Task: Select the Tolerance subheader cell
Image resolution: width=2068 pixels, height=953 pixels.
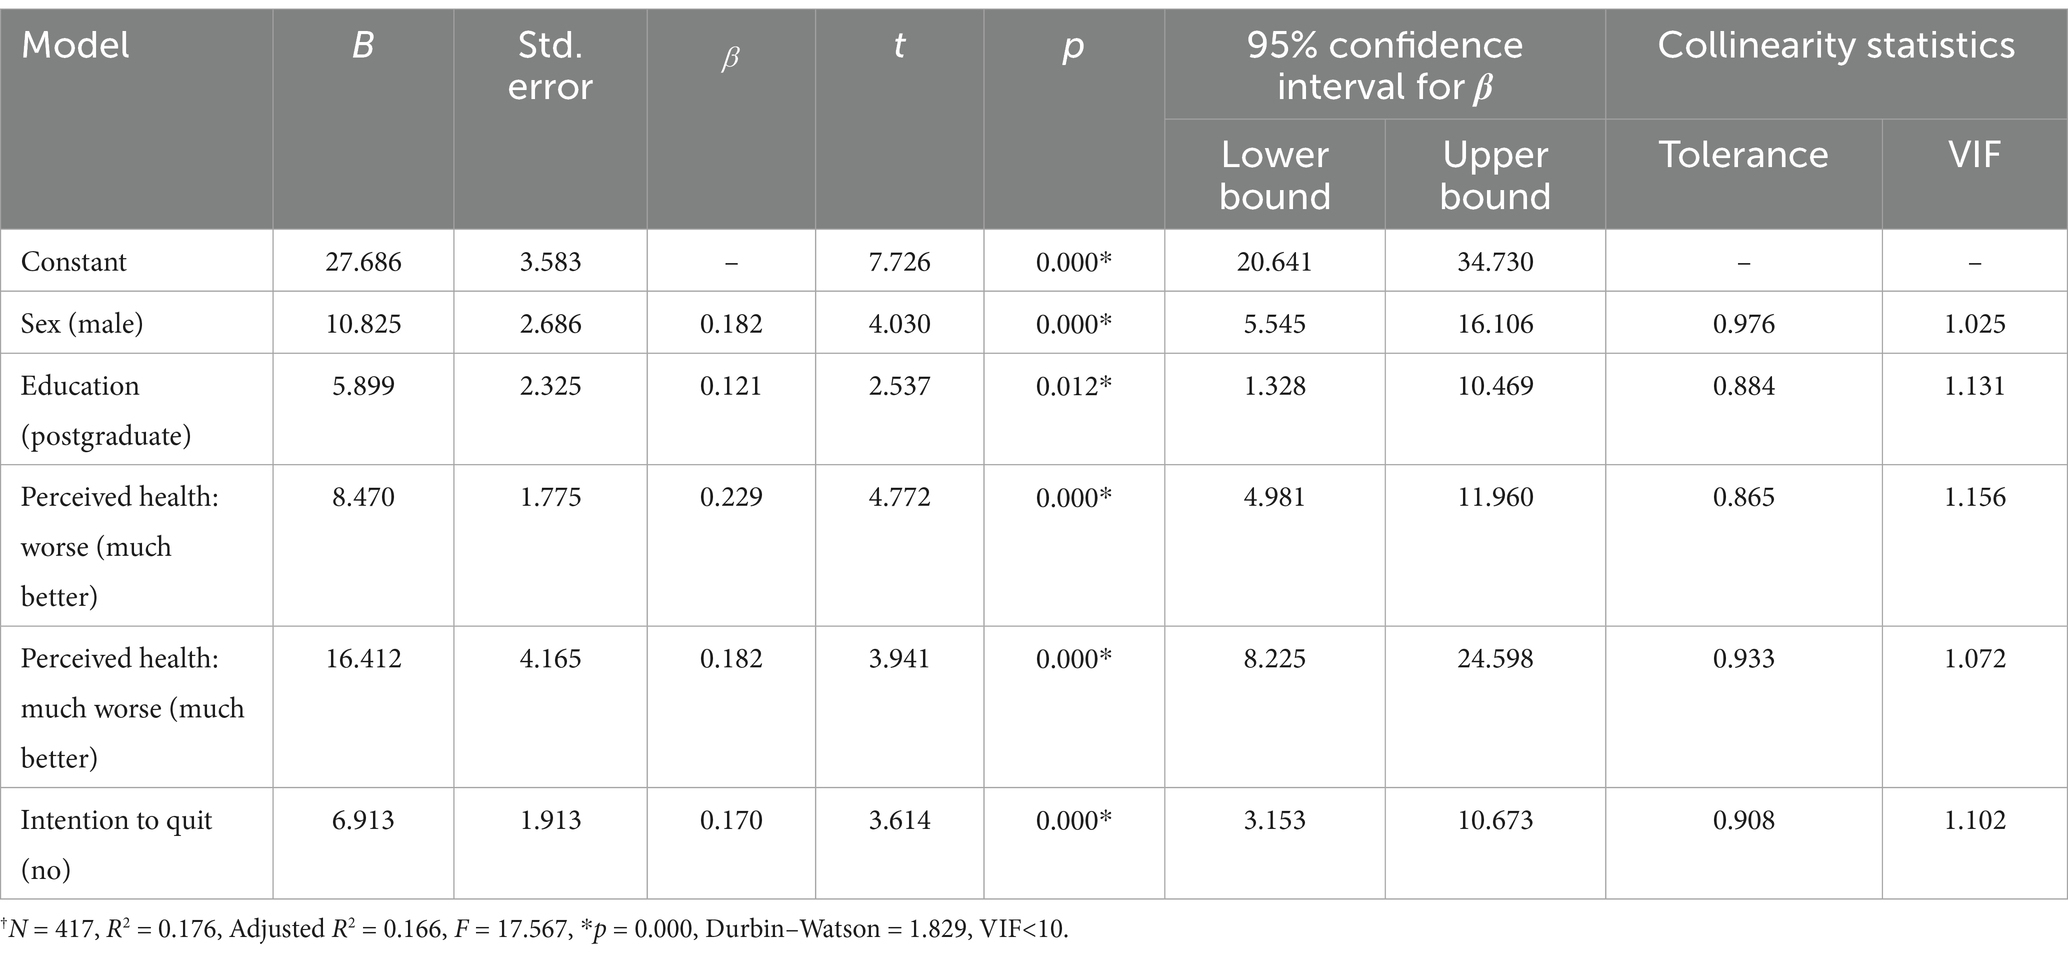Action: pyautogui.click(x=1743, y=155)
